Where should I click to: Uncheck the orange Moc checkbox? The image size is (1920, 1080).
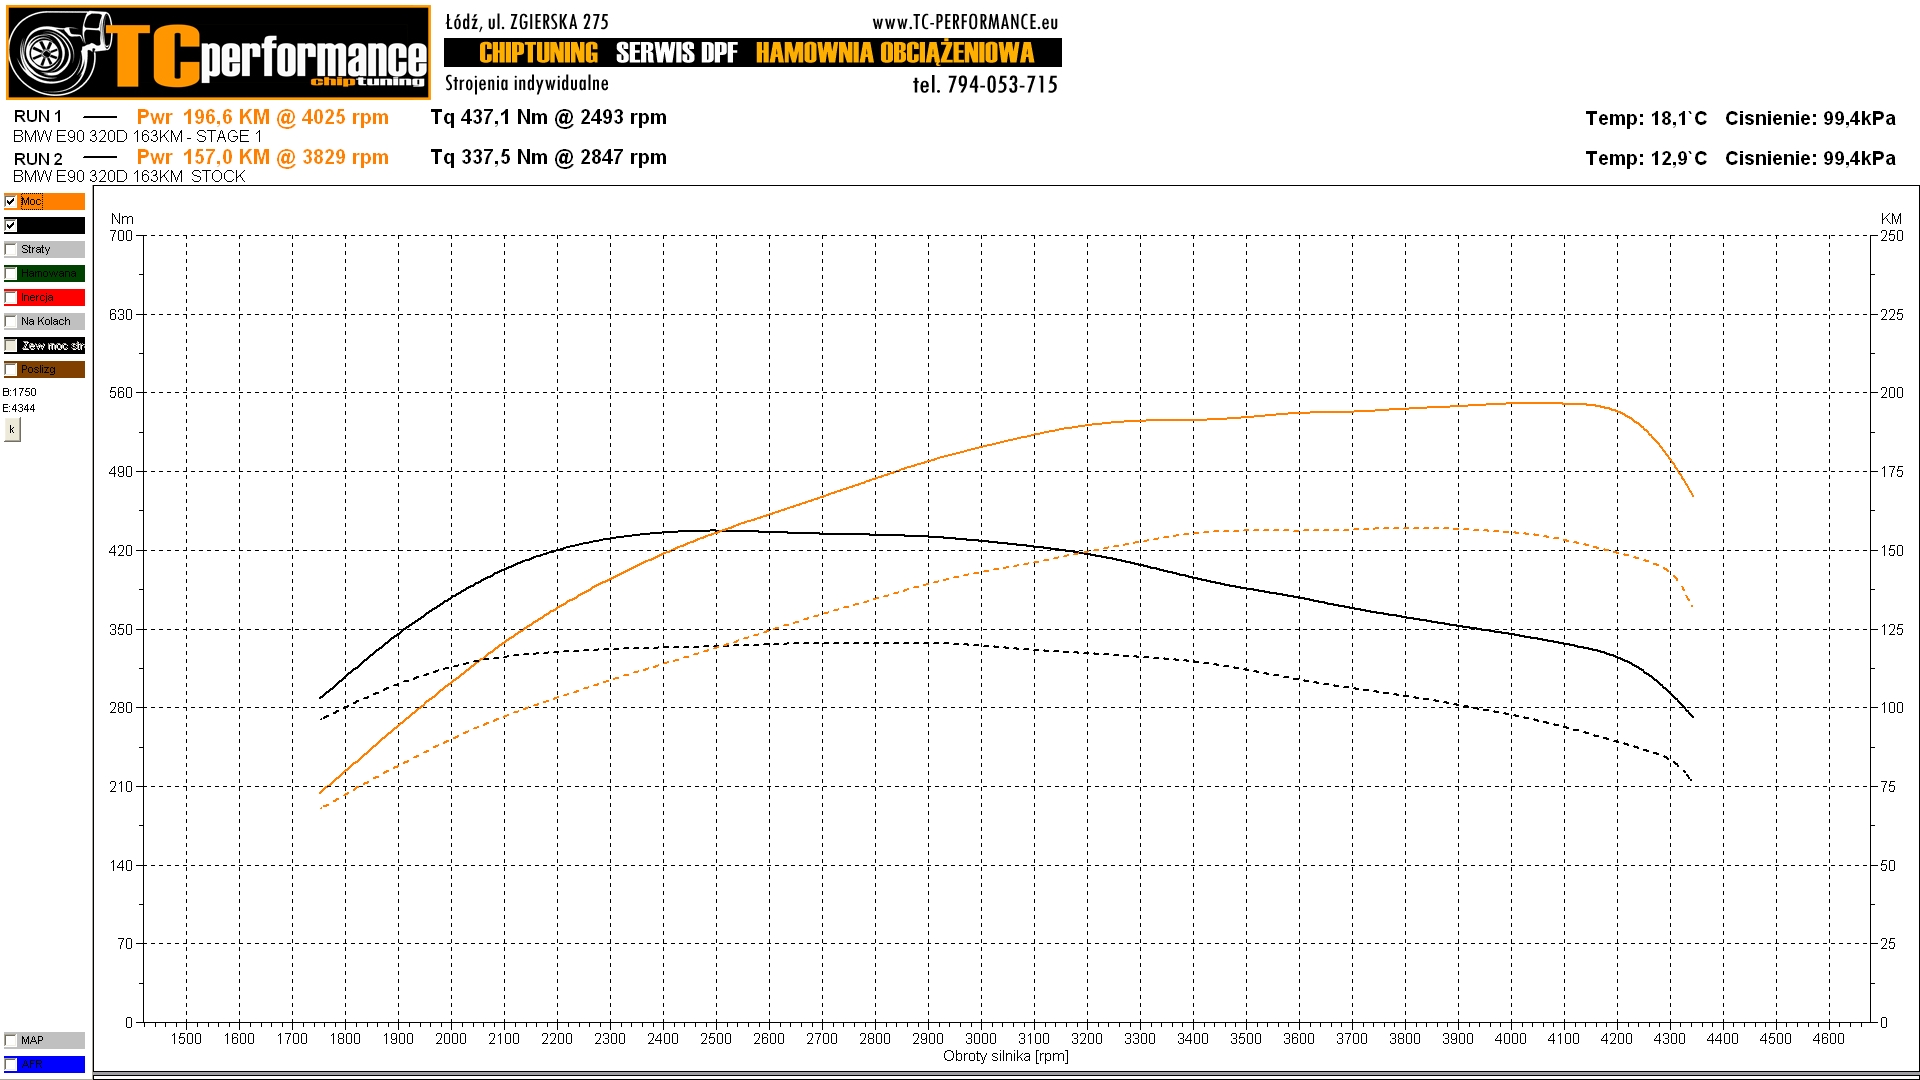point(11,201)
